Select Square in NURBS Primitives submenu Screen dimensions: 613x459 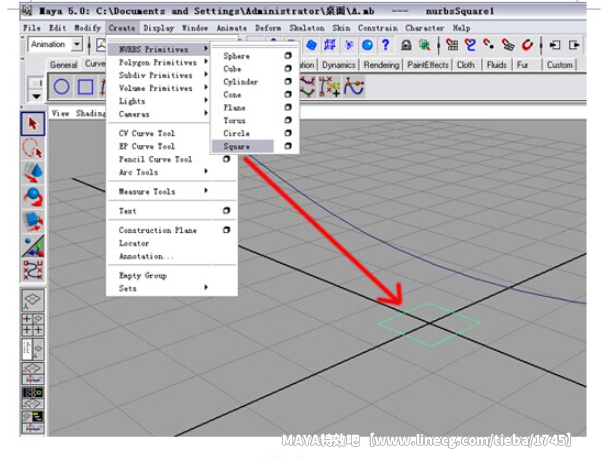tap(243, 146)
